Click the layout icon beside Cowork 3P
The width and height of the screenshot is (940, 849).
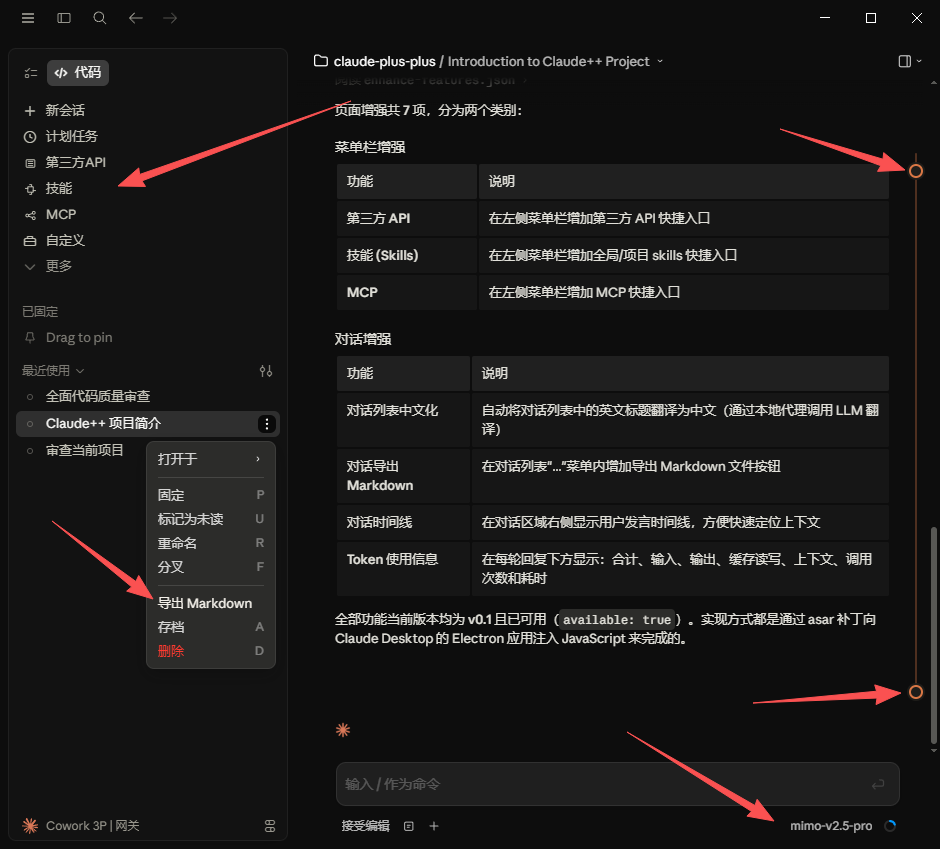(270, 826)
